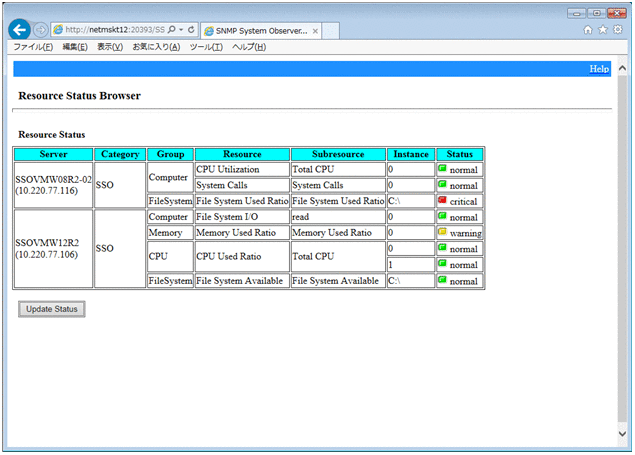
Task: Open the お気に入り(A) menu
Action: point(156,47)
